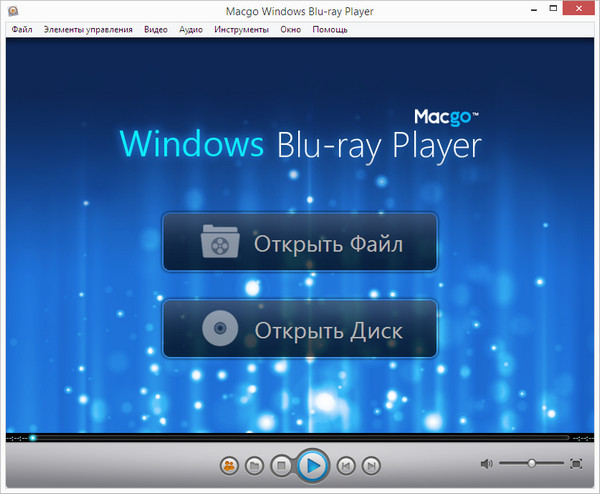This screenshot has width=600, height=494.
Task: Open the Видео menu
Action: tap(155, 30)
